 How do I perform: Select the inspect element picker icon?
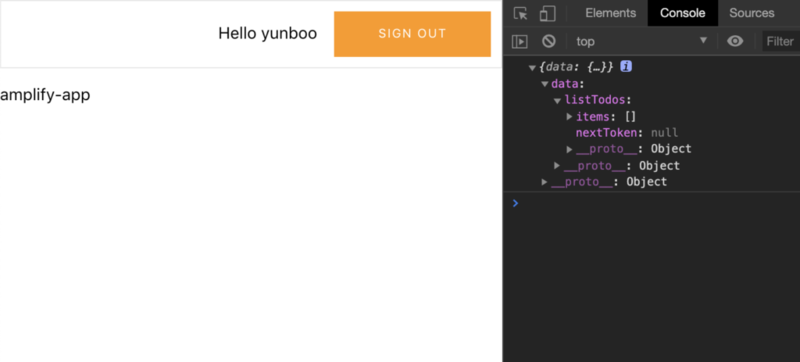pyautogui.click(x=520, y=13)
